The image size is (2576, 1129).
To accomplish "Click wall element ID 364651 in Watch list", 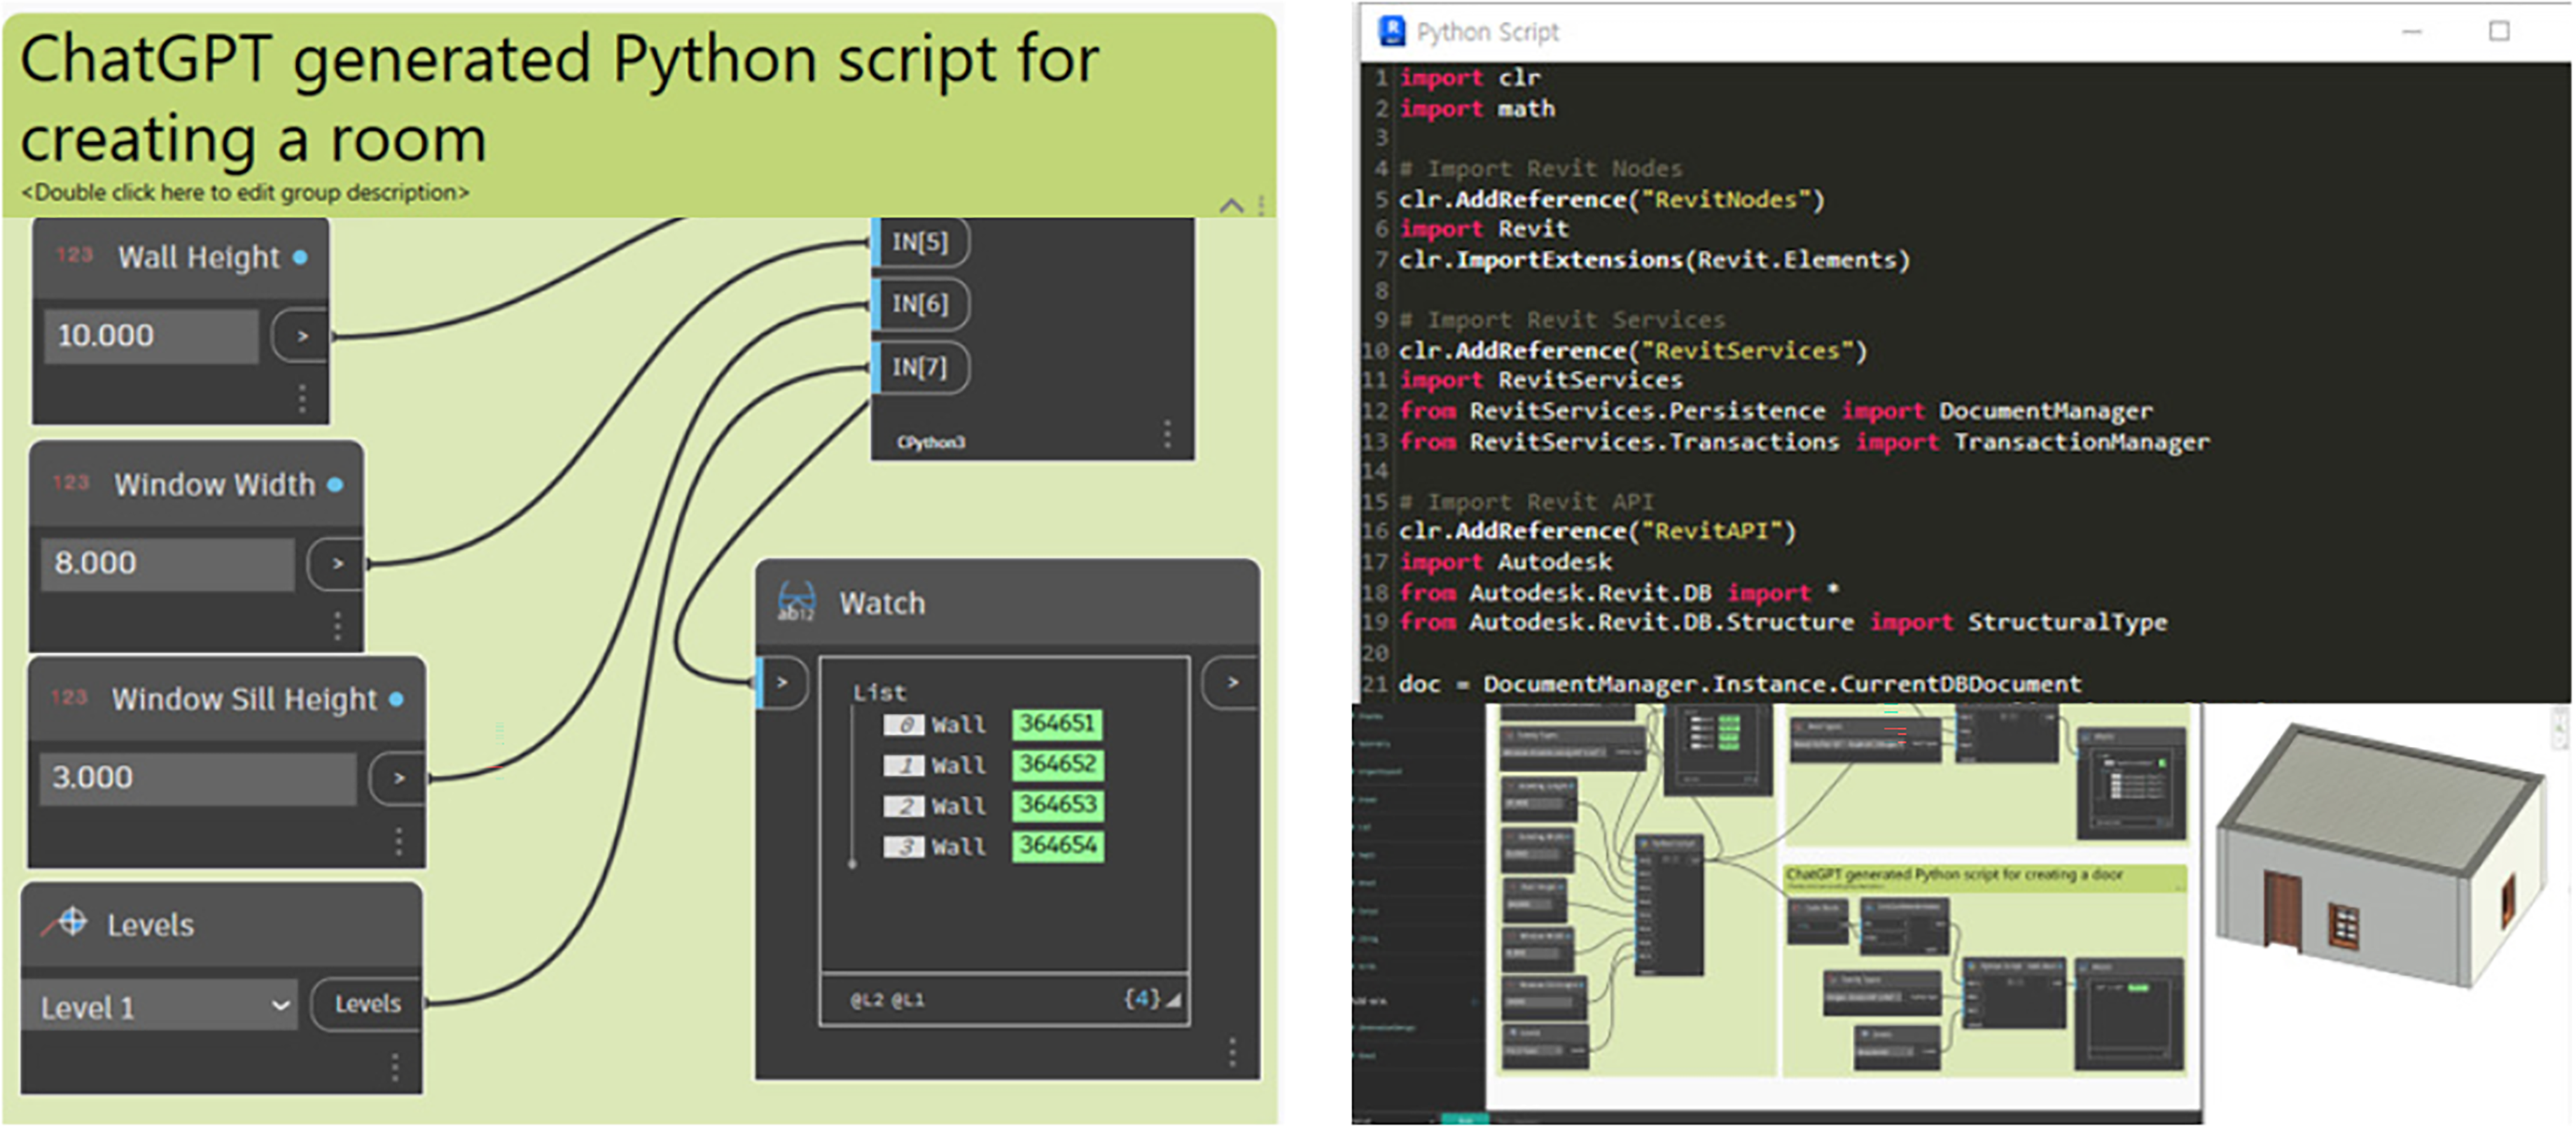I will tap(1057, 723).
